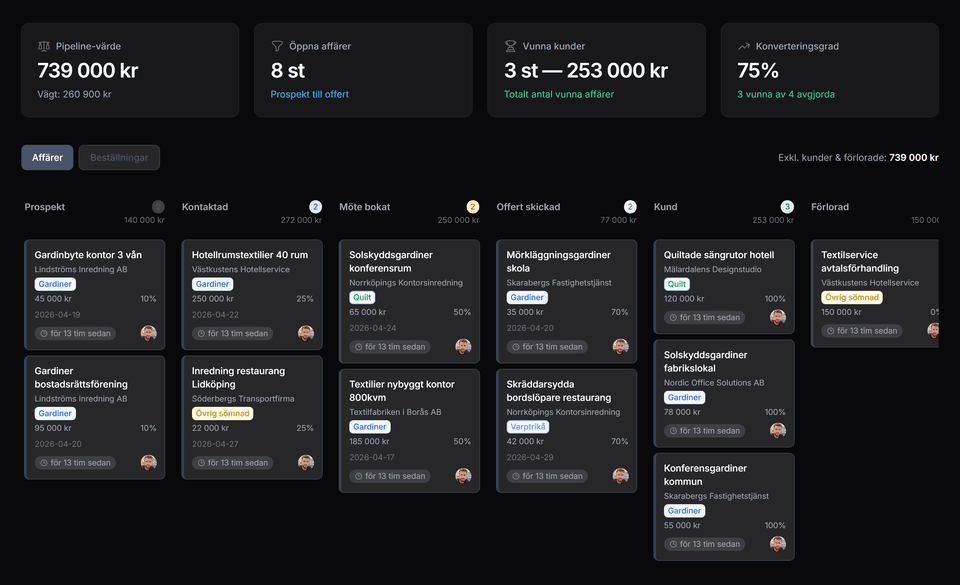This screenshot has width=960, height=585.
Task: Click the trend arrow icon on Konverteringsgrad card
Action: click(744, 45)
